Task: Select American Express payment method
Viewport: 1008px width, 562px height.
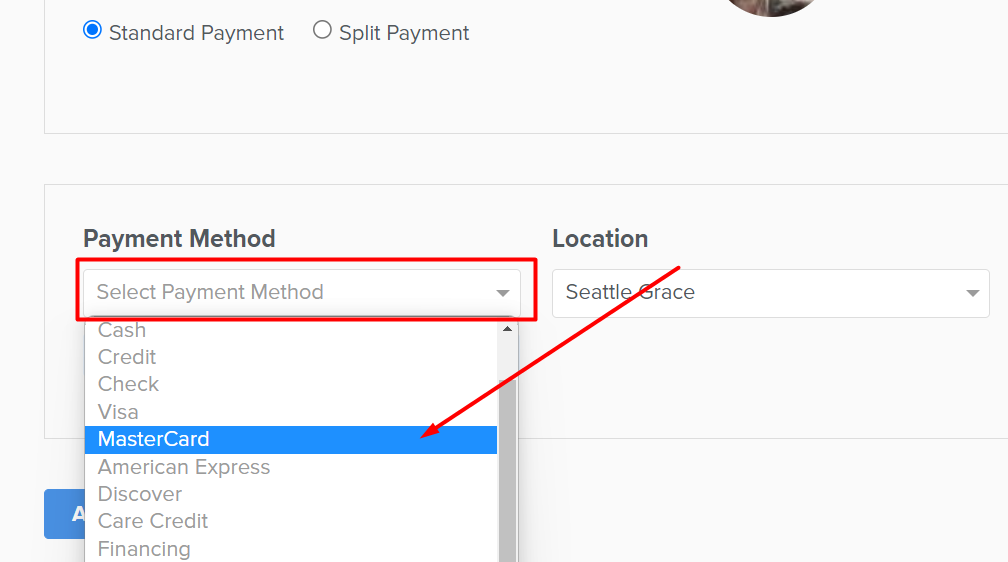Action: 291,467
